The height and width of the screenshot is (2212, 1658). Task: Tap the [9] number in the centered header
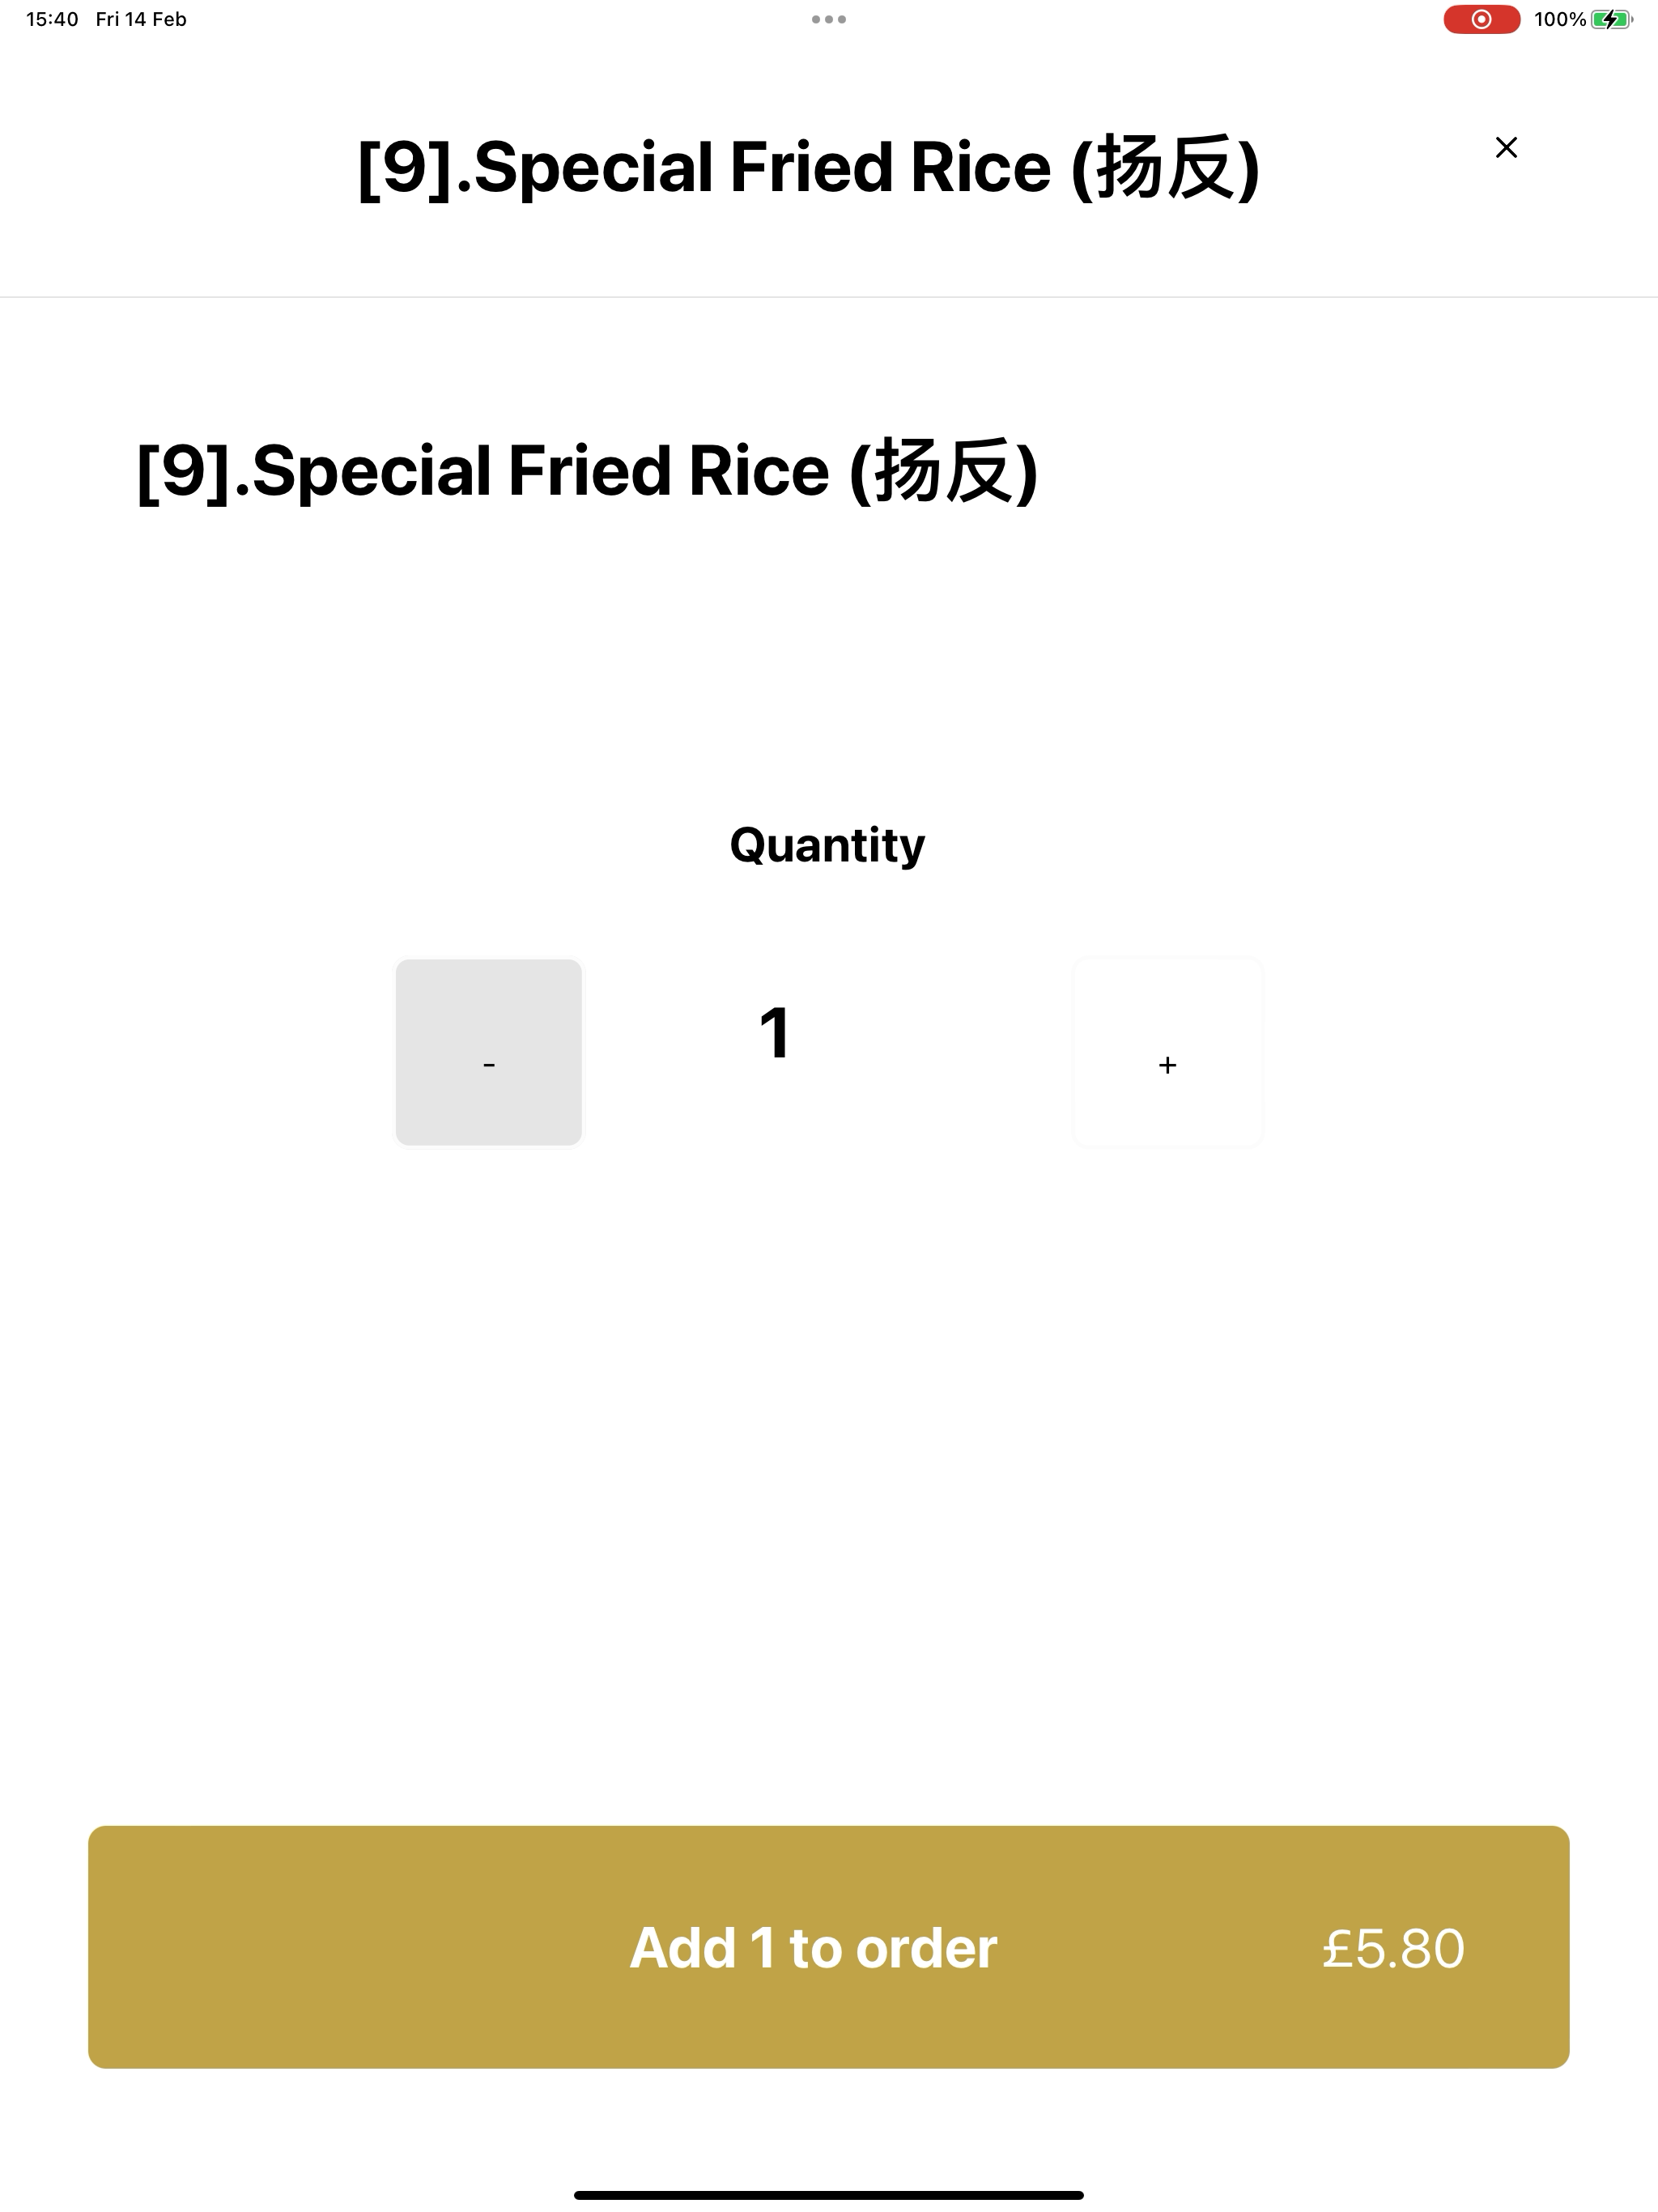click(x=405, y=167)
